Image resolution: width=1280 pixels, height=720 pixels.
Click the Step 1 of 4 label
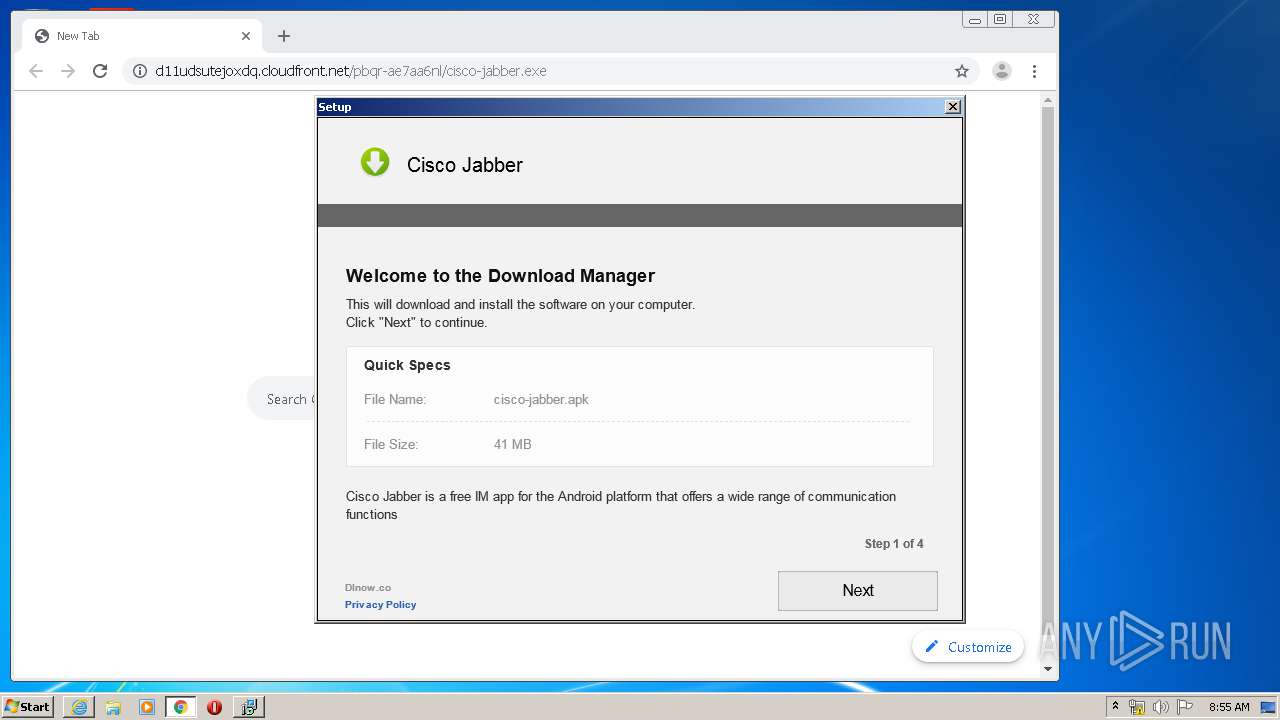(x=894, y=544)
